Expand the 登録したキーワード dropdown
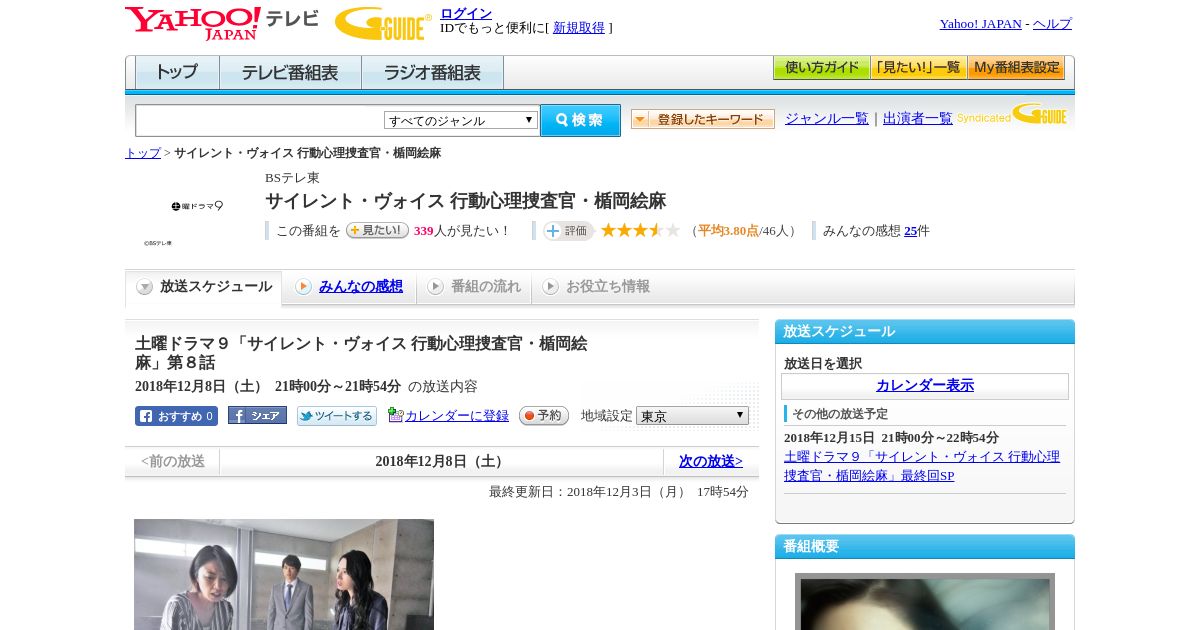This screenshot has height=630, width=1200. (703, 119)
